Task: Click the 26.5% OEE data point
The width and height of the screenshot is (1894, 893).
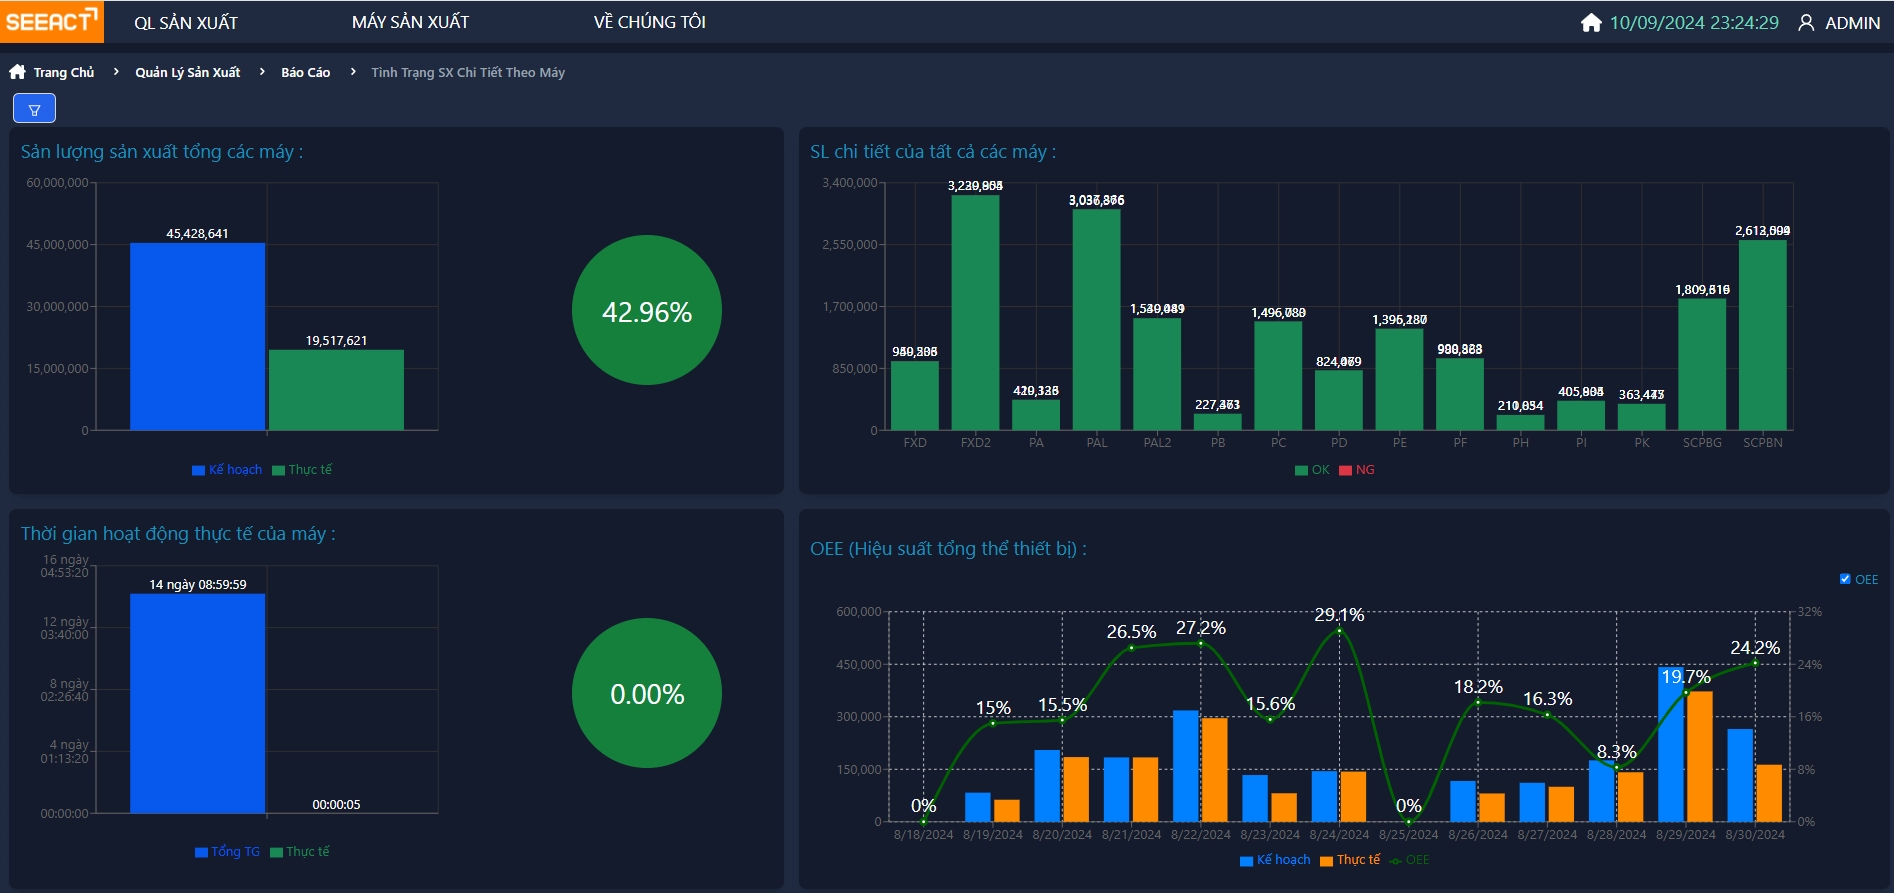Action: tap(1131, 648)
